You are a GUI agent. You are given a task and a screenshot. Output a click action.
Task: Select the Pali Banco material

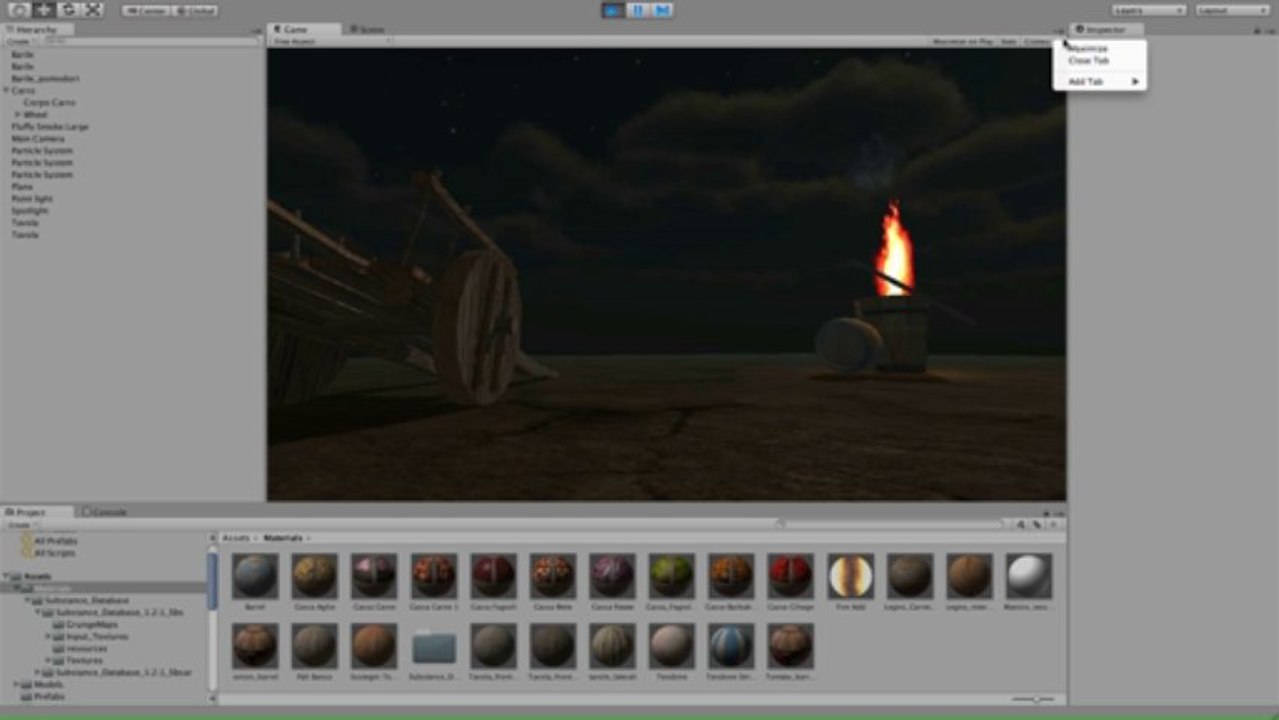(x=315, y=647)
